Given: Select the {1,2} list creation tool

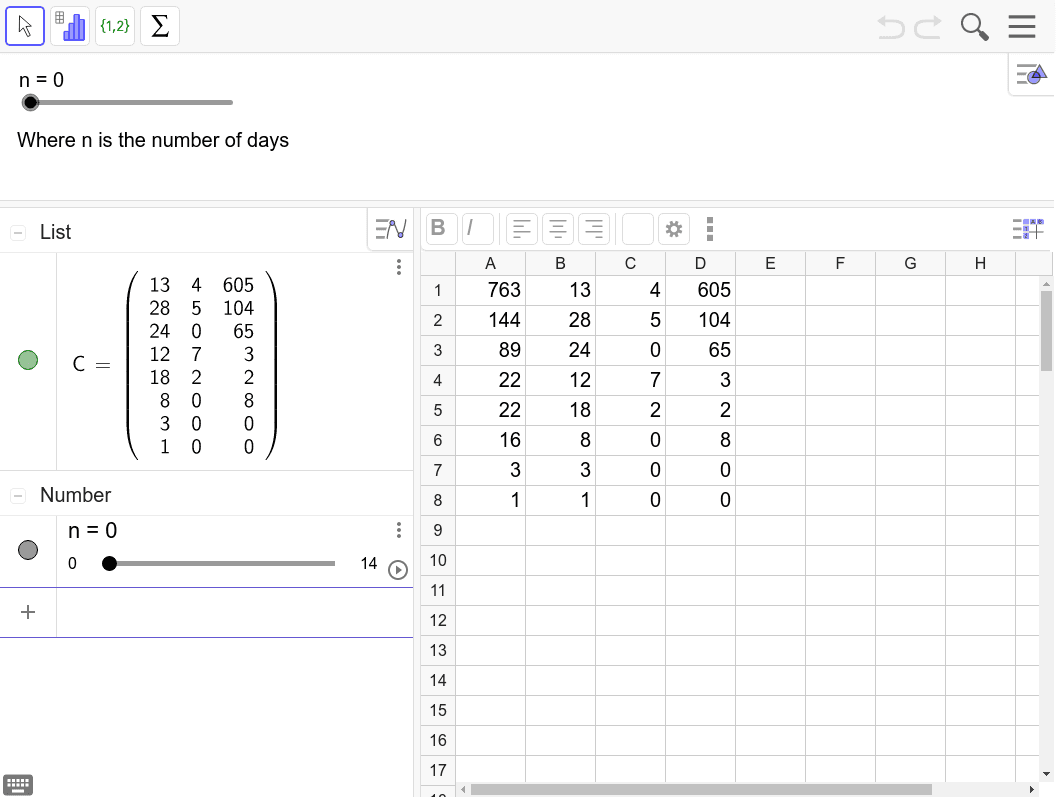Looking at the screenshot, I should 115,26.
